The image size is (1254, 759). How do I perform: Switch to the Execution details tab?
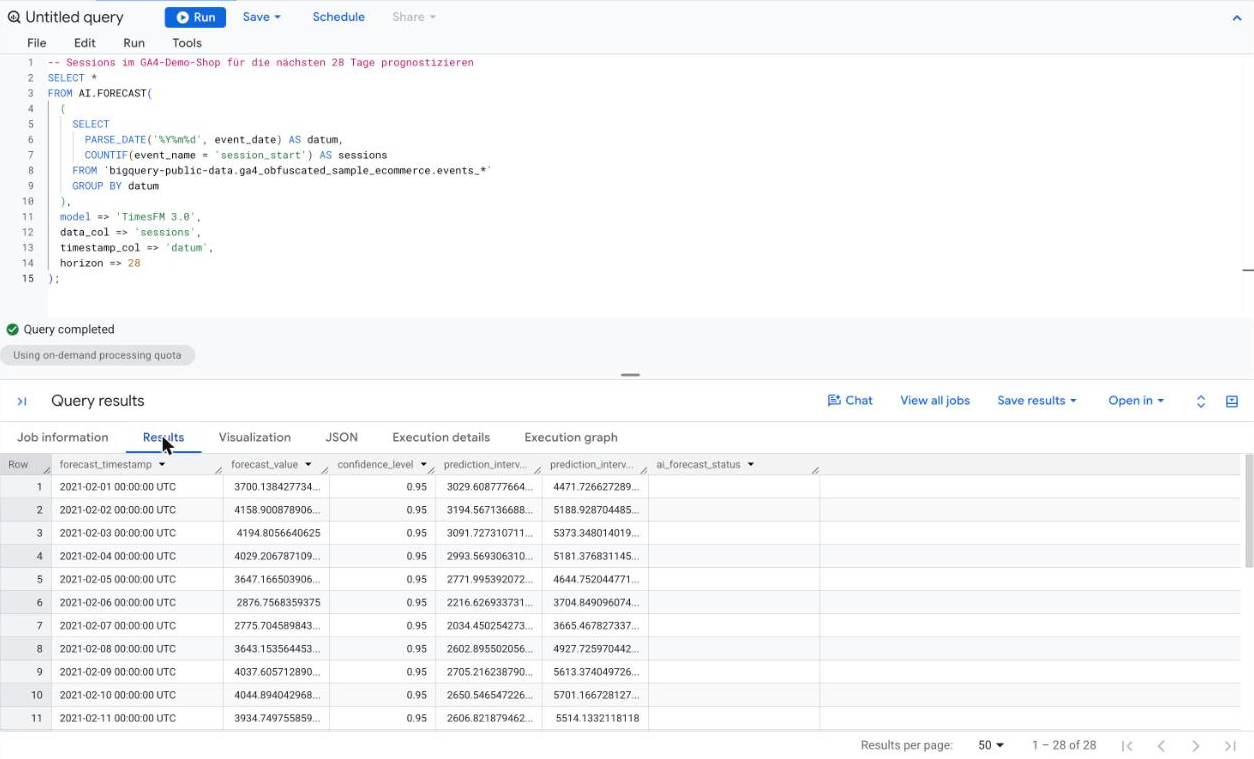(x=441, y=437)
